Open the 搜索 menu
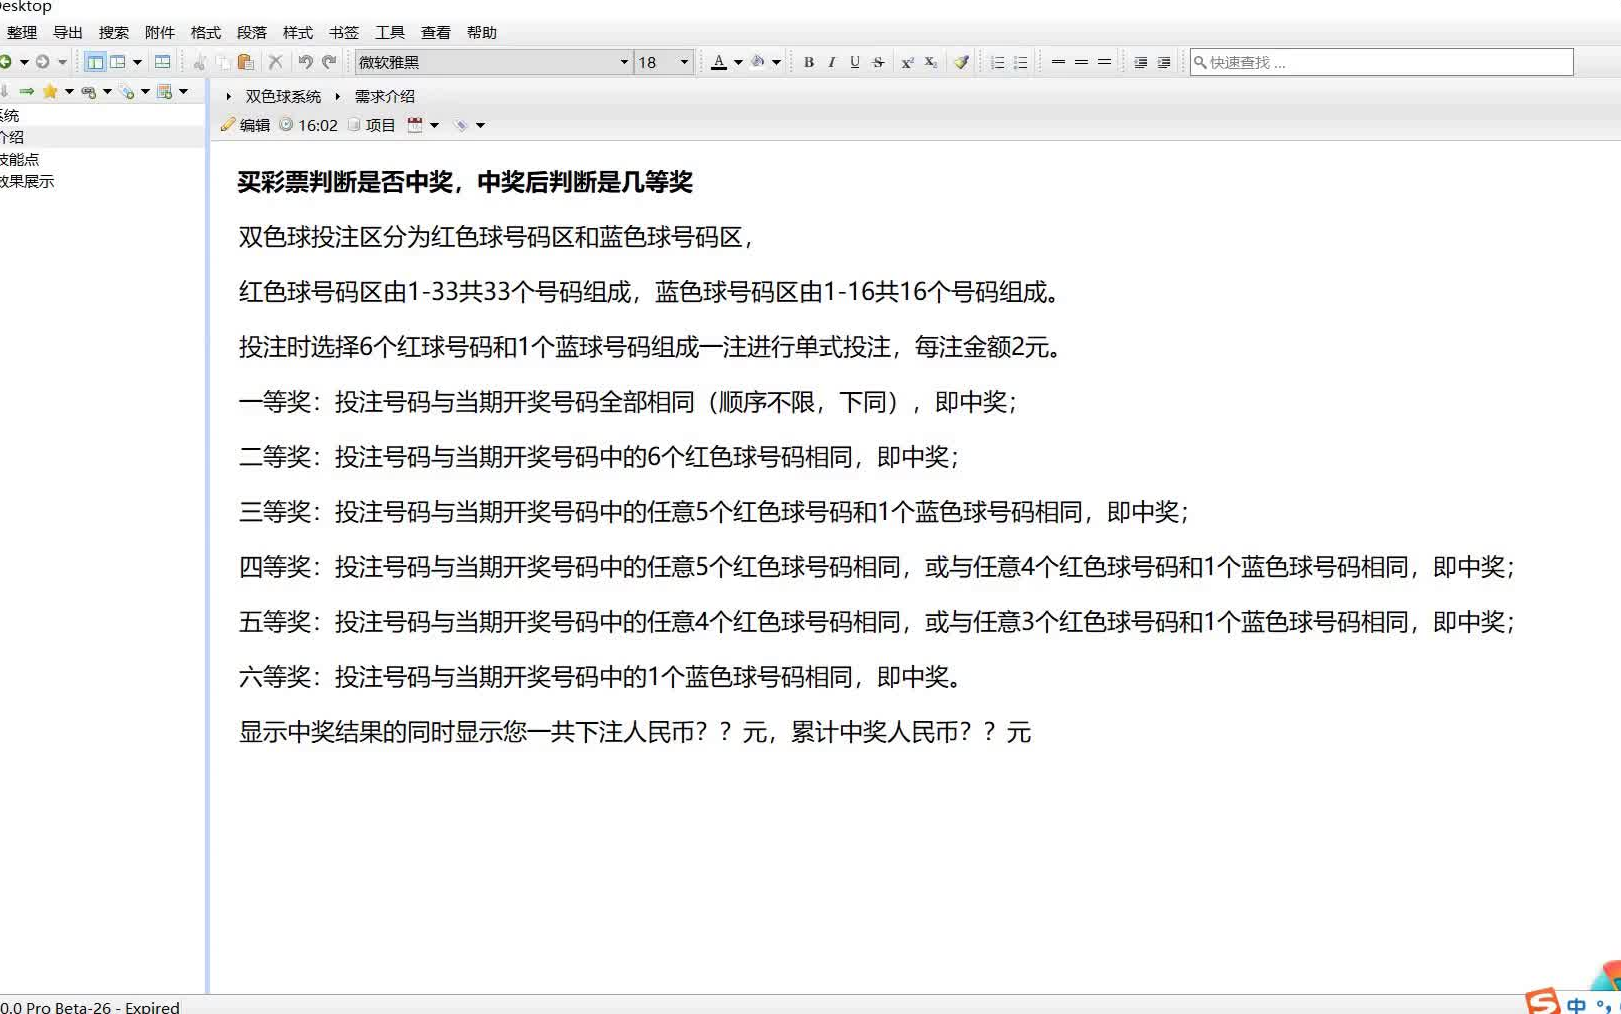The image size is (1621, 1014). (x=114, y=33)
